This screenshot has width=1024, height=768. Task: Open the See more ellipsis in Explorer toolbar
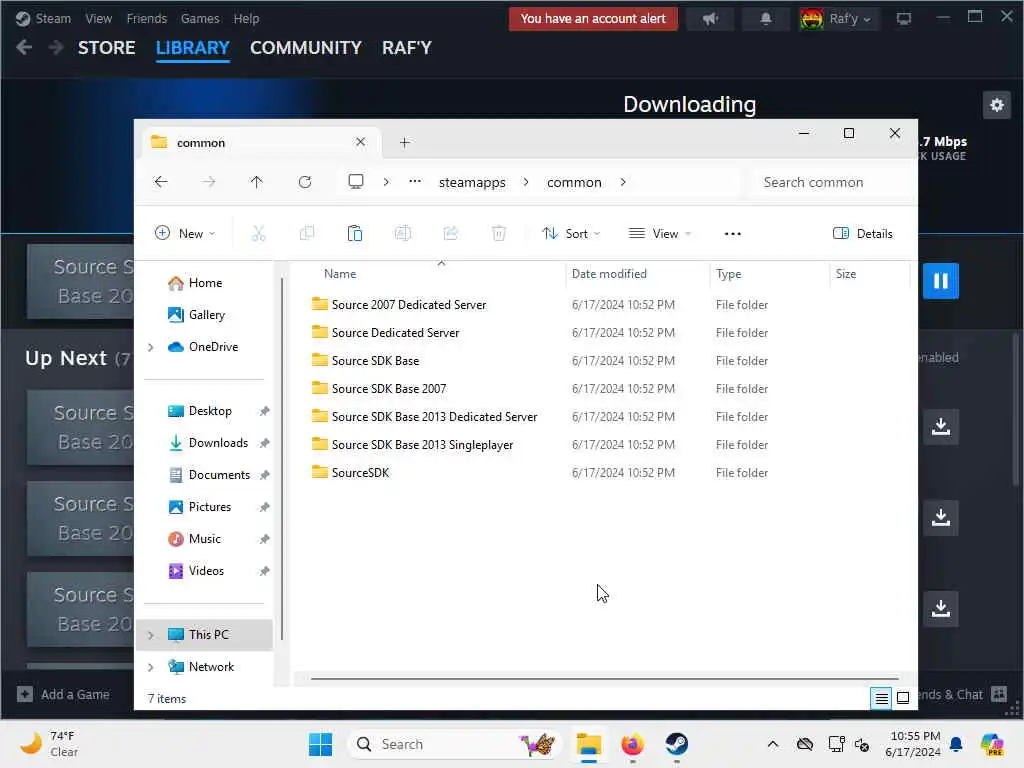point(733,234)
